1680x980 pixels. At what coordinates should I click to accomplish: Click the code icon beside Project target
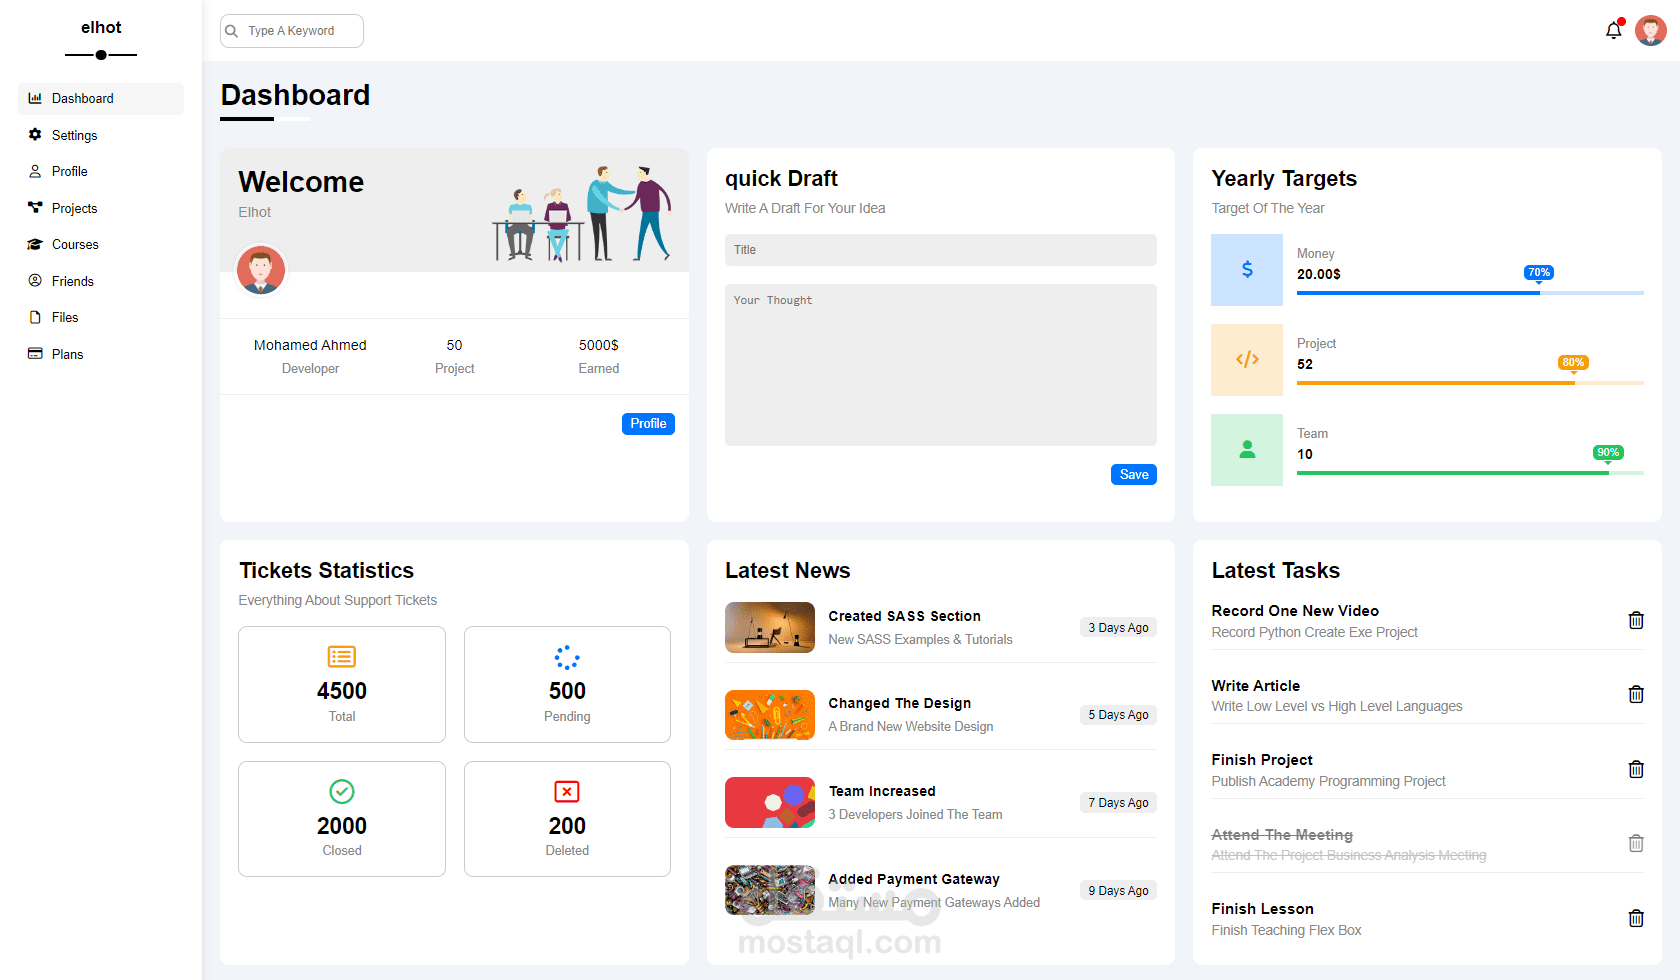pos(1246,360)
